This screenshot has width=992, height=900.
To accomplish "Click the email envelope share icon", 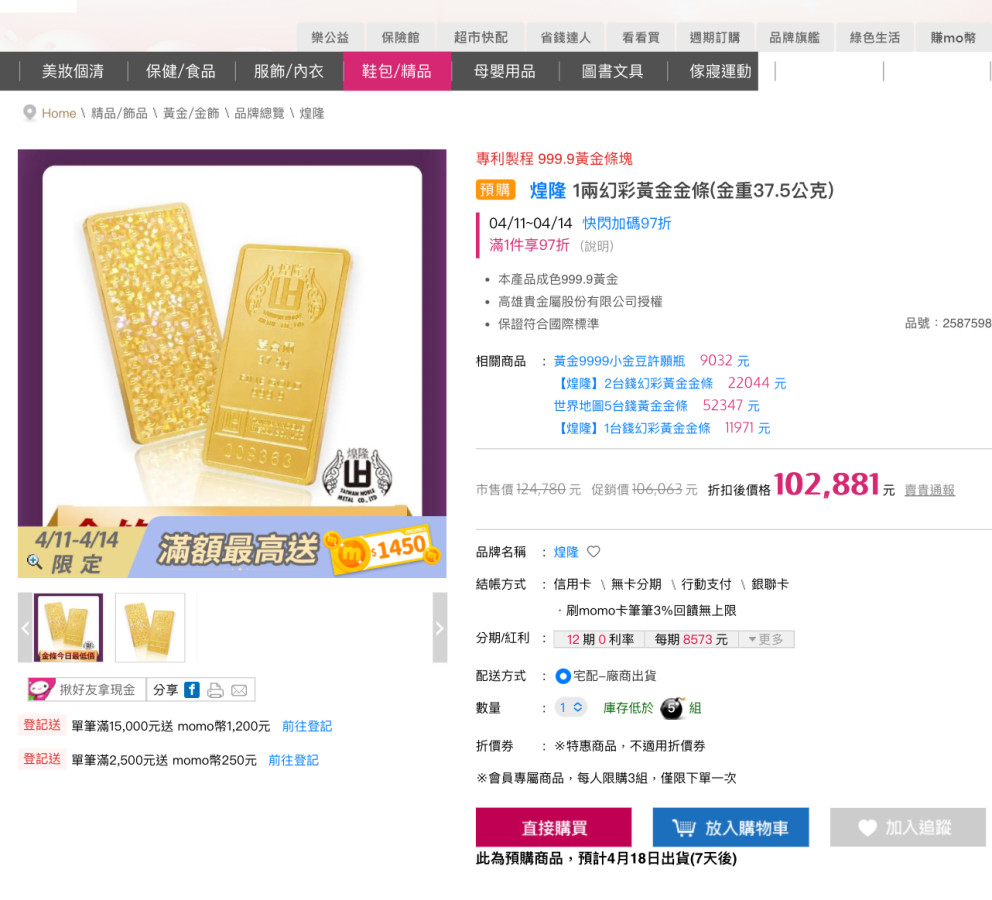I will pyautogui.click(x=239, y=690).
